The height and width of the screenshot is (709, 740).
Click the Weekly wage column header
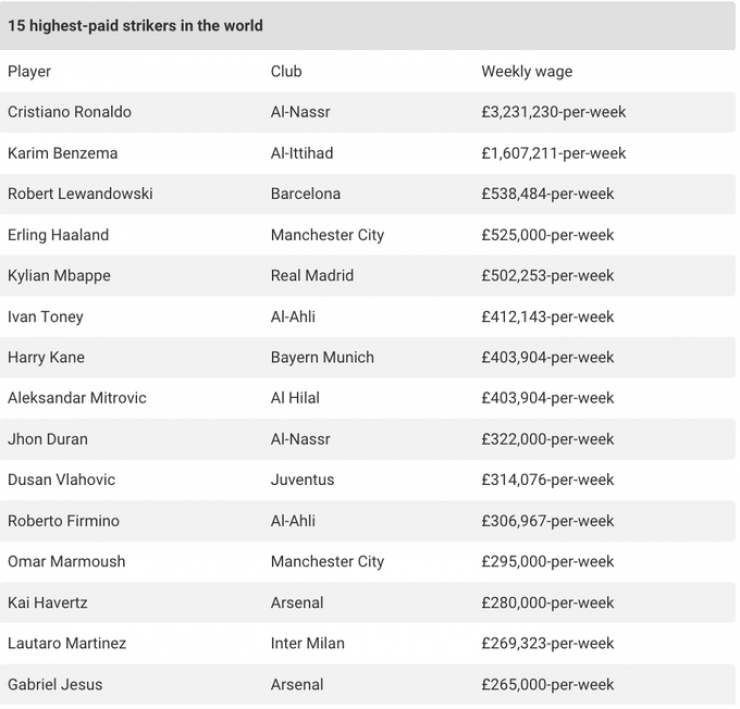tap(527, 72)
